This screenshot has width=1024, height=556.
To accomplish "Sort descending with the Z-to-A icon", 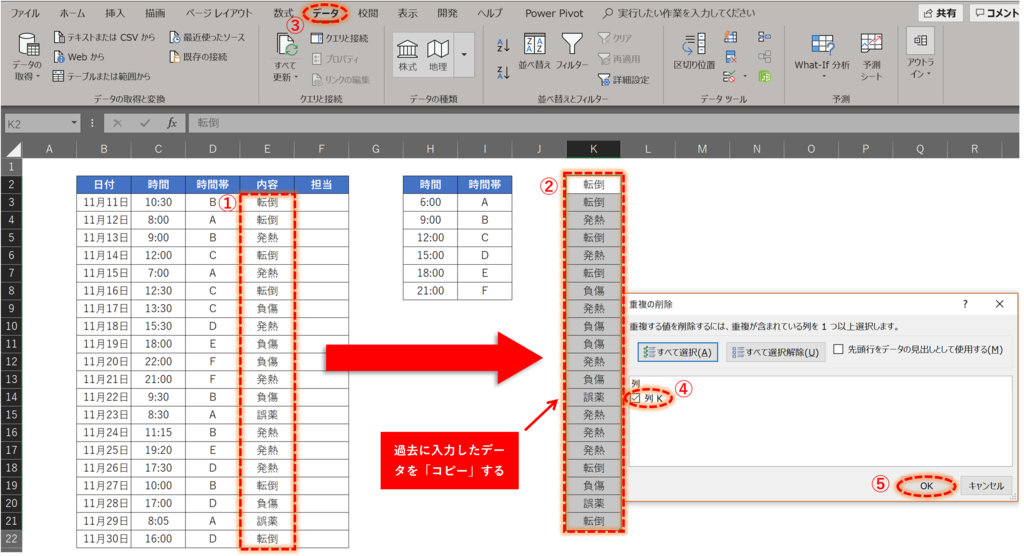I will pyautogui.click(x=503, y=73).
